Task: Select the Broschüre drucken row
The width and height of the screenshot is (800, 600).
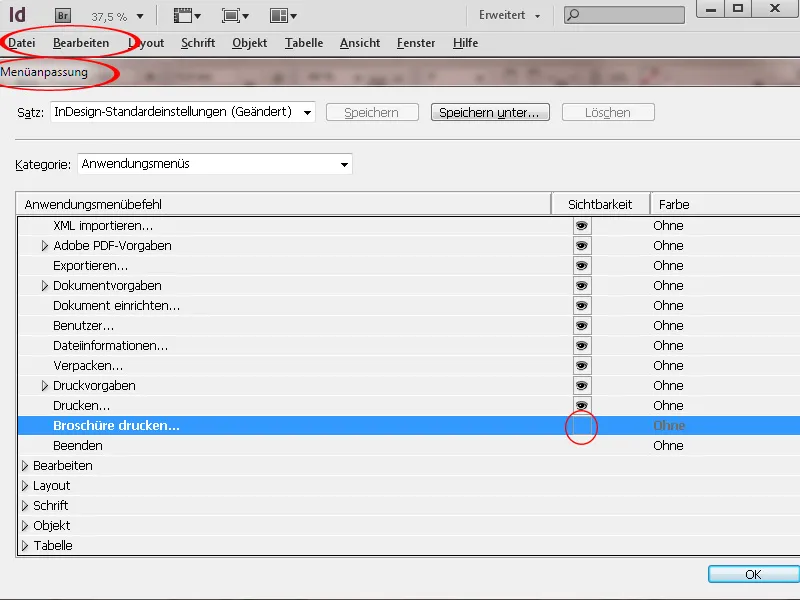Action: coord(409,426)
